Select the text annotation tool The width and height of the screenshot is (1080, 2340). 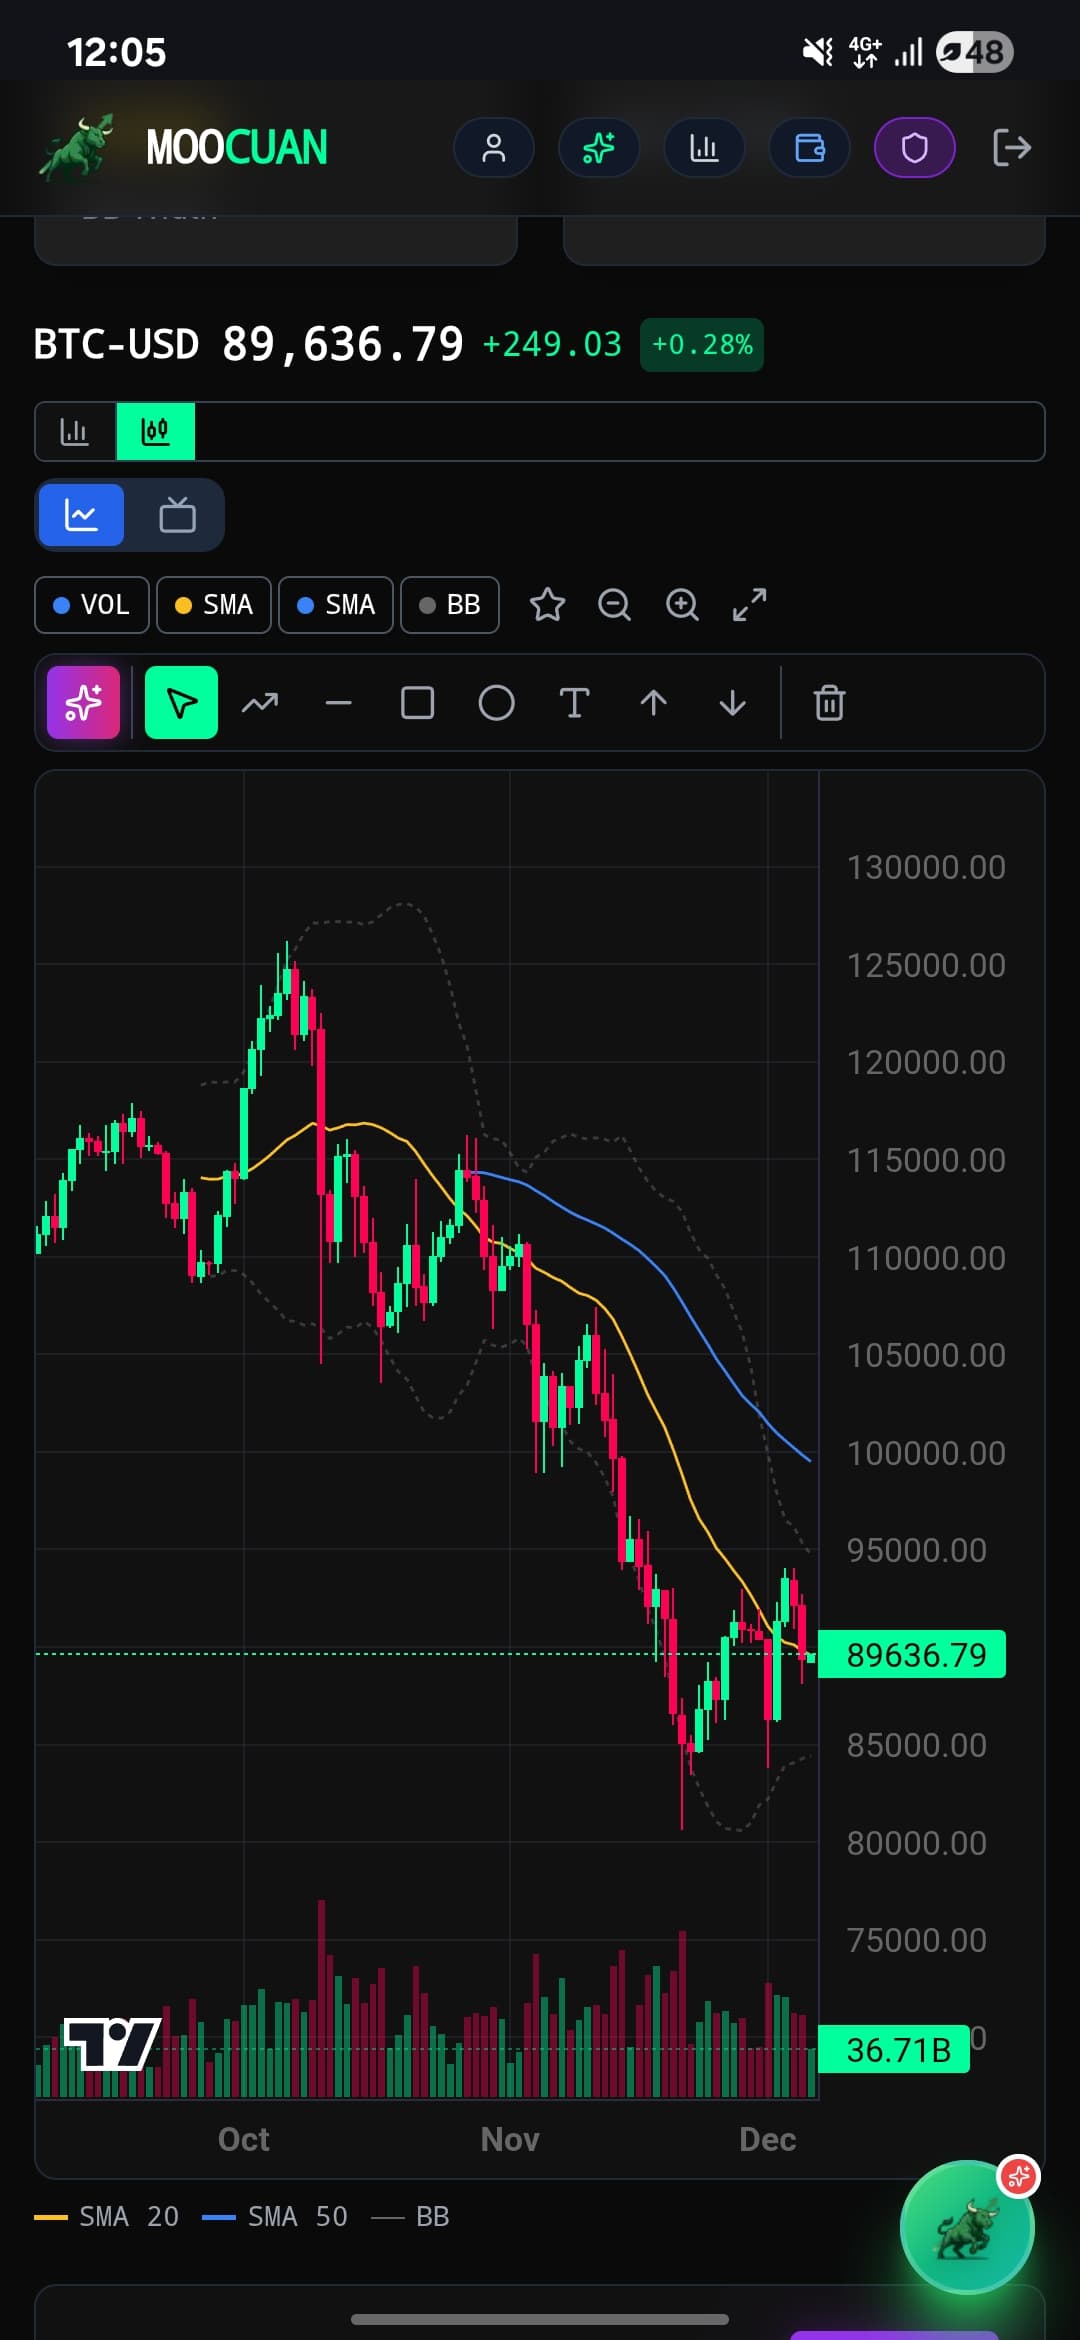coord(574,703)
